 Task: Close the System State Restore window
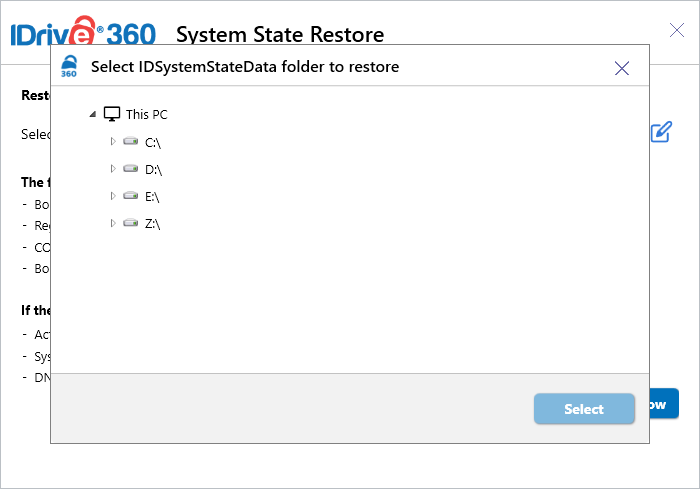(677, 30)
